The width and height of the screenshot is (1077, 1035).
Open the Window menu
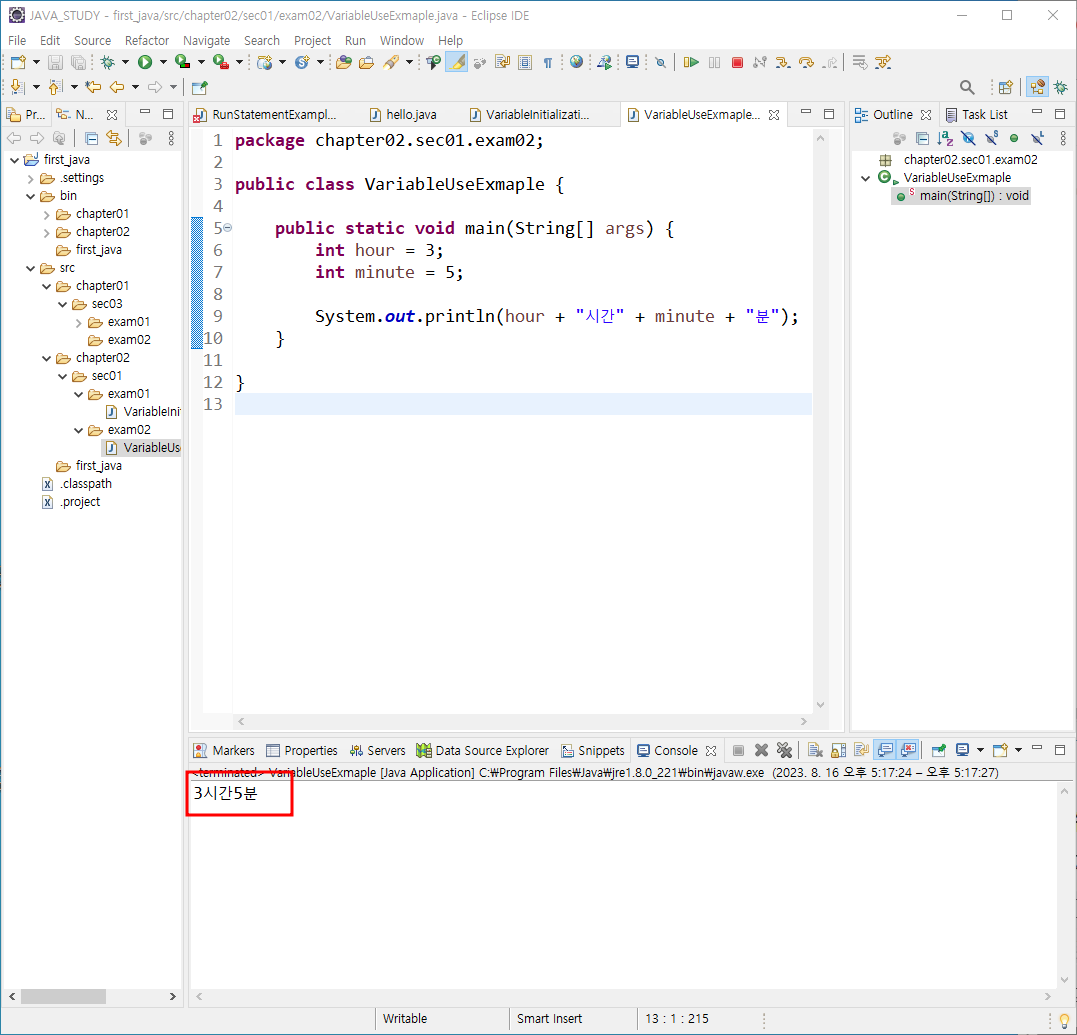point(402,41)
